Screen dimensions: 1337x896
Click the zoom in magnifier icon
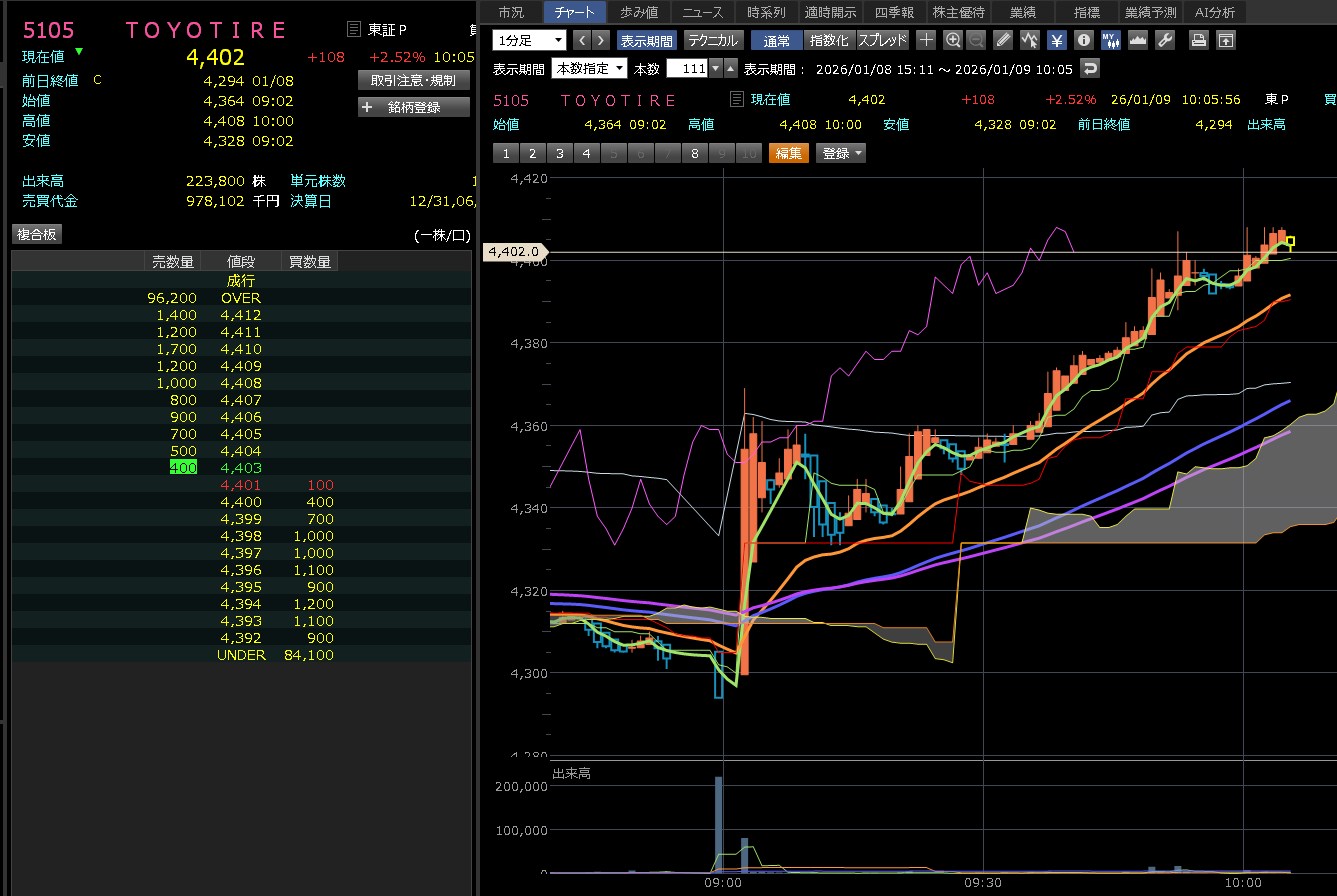tap(953, 40)
